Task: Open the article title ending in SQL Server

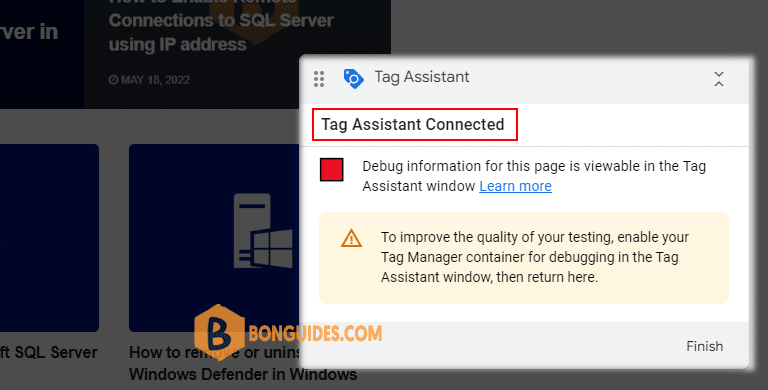Action: click(x=48, y=352)
